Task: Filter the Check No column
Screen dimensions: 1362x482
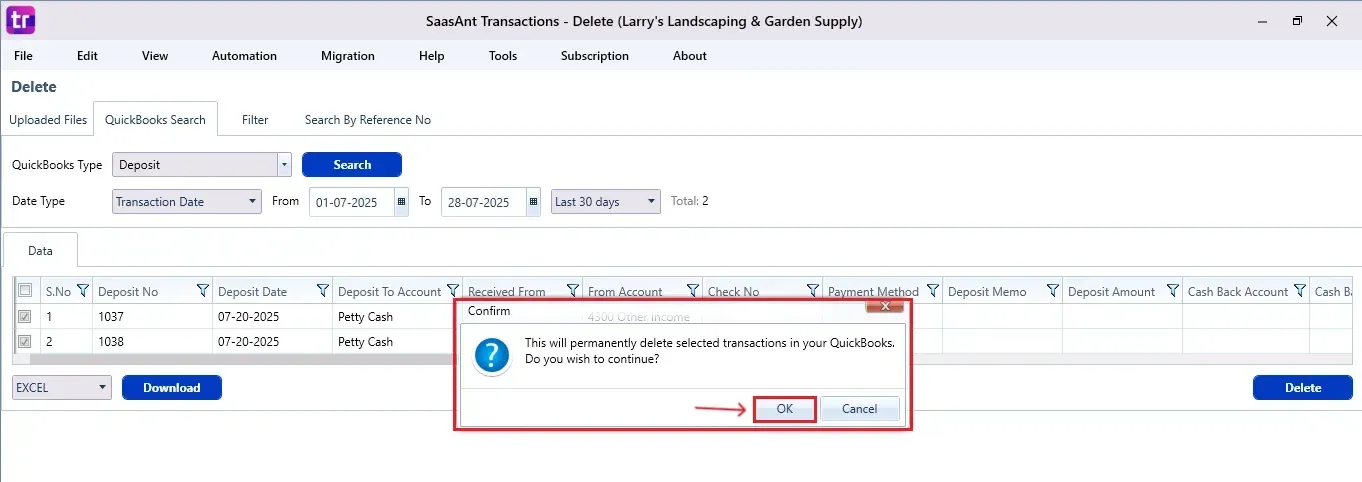Action: click(813, 291)
